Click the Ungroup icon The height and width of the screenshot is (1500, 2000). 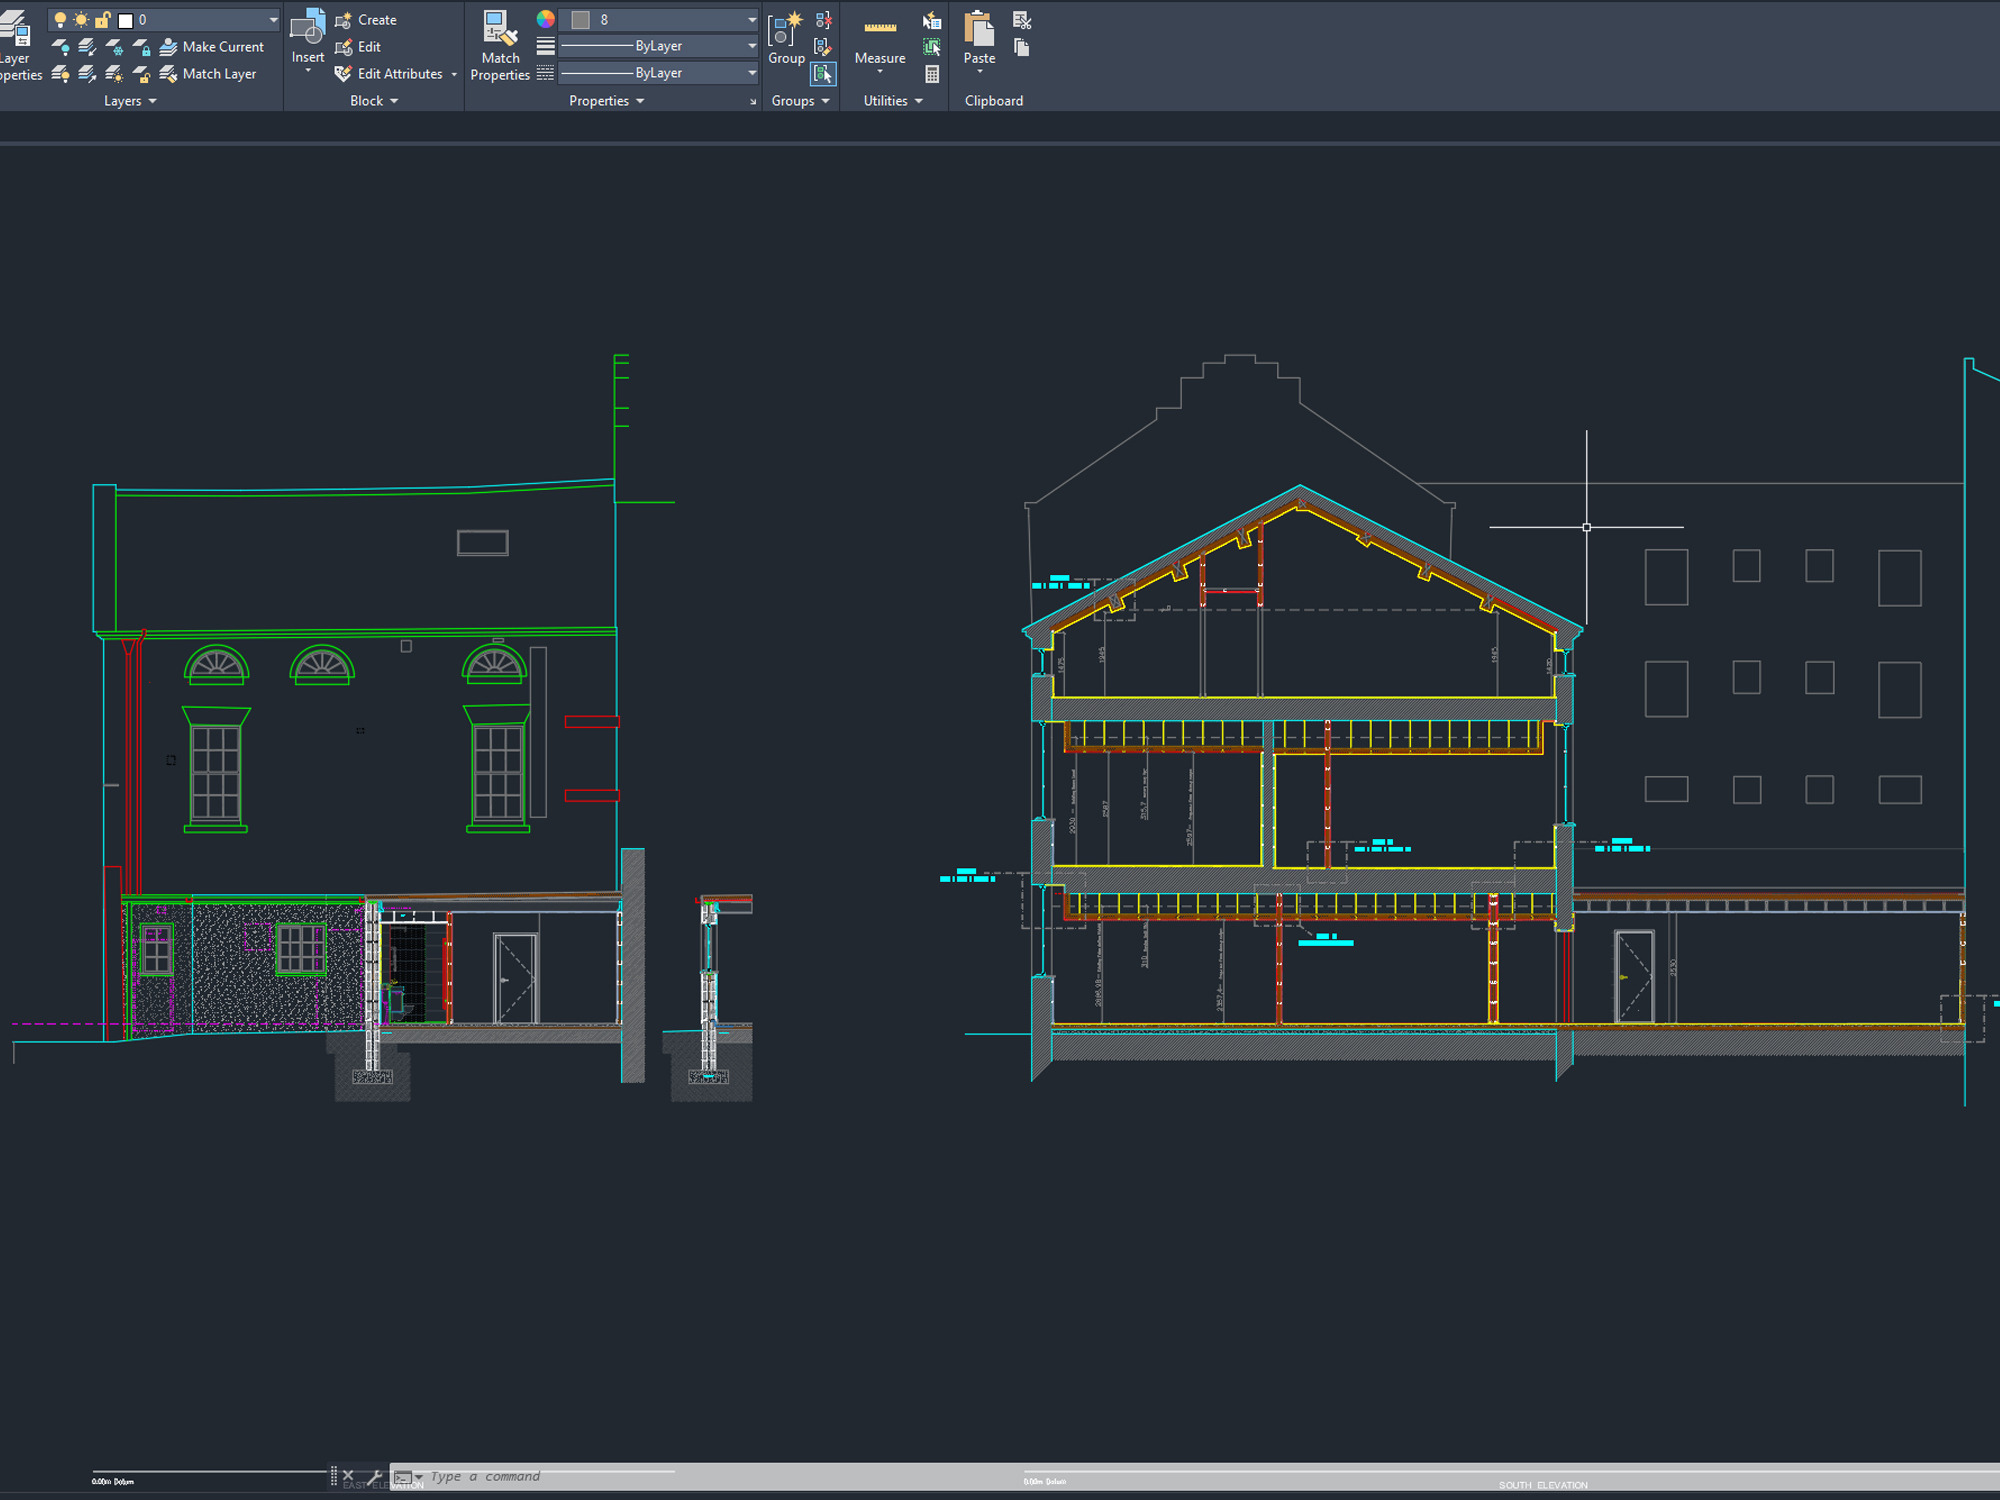click(x=823, y=19)
